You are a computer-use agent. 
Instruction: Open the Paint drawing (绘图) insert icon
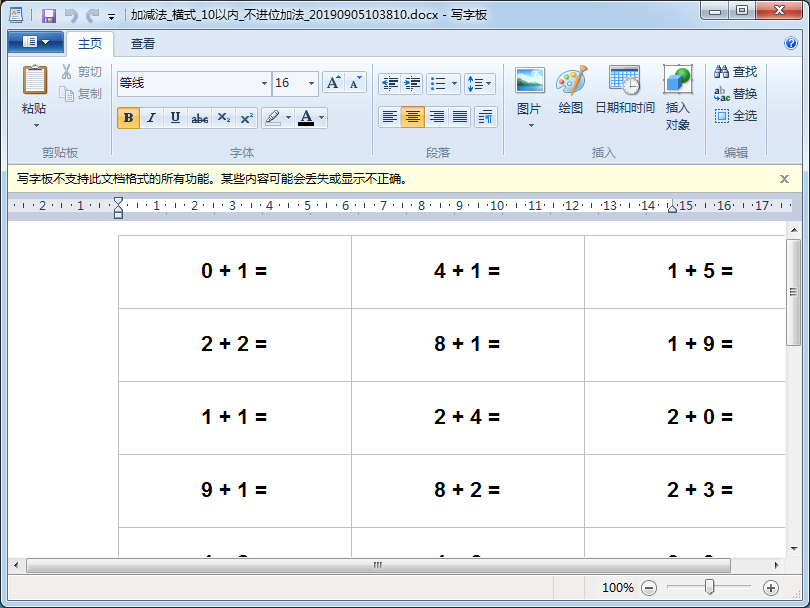pos(571,82)
